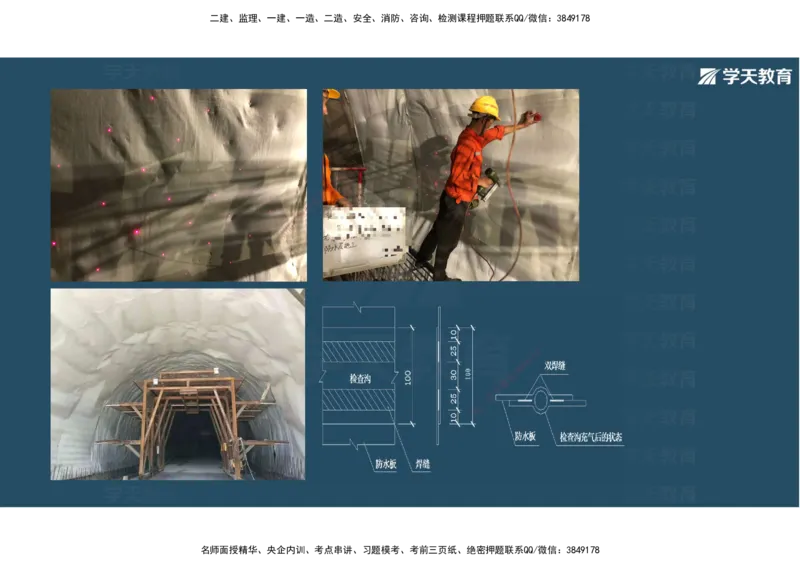Open the photo of the worker welding
Viewport: 800px width, 566px height.
click(x=450, y=185)
